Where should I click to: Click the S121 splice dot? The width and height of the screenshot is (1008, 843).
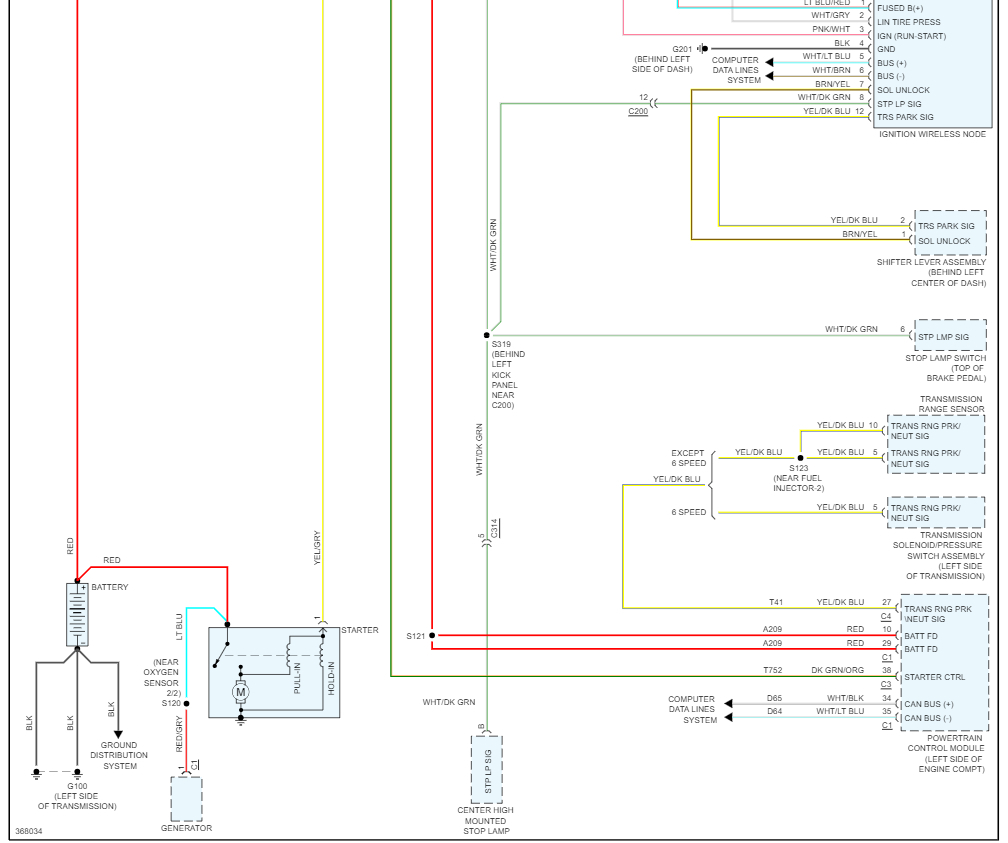click(x=432, y=635)
